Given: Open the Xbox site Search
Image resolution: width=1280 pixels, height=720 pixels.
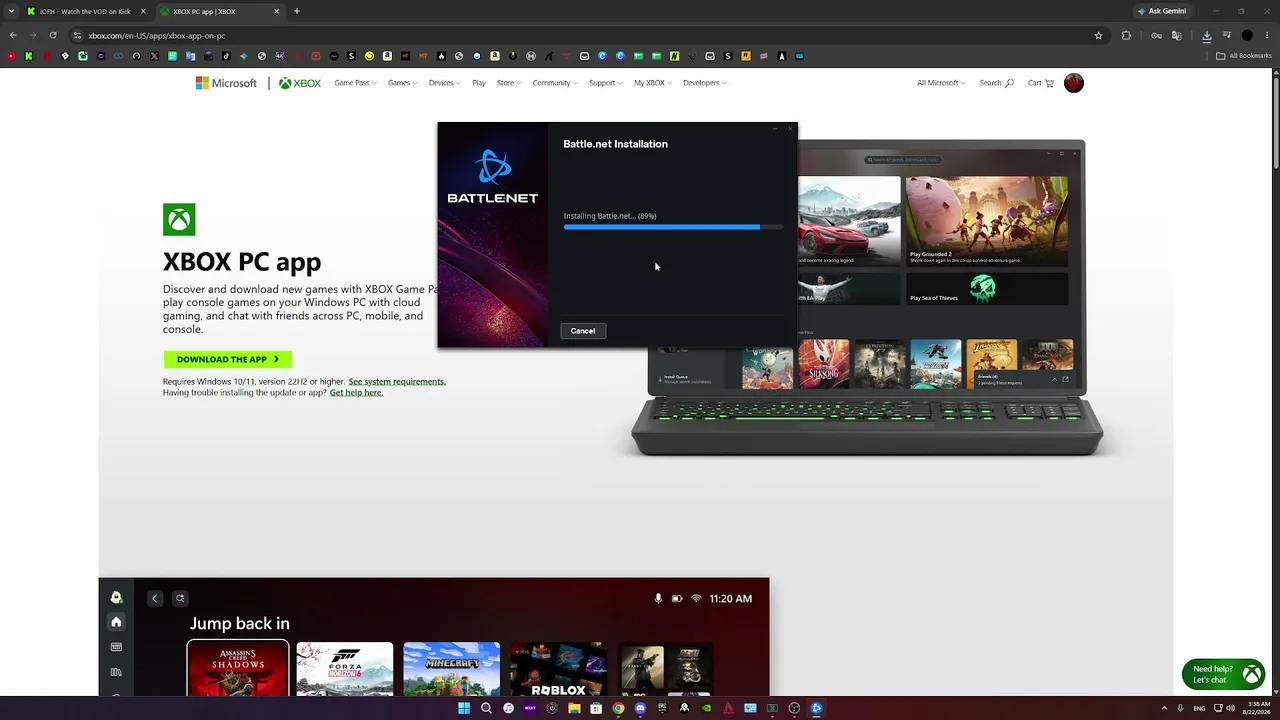Looking at the screenshot, I should coord(996,83).
